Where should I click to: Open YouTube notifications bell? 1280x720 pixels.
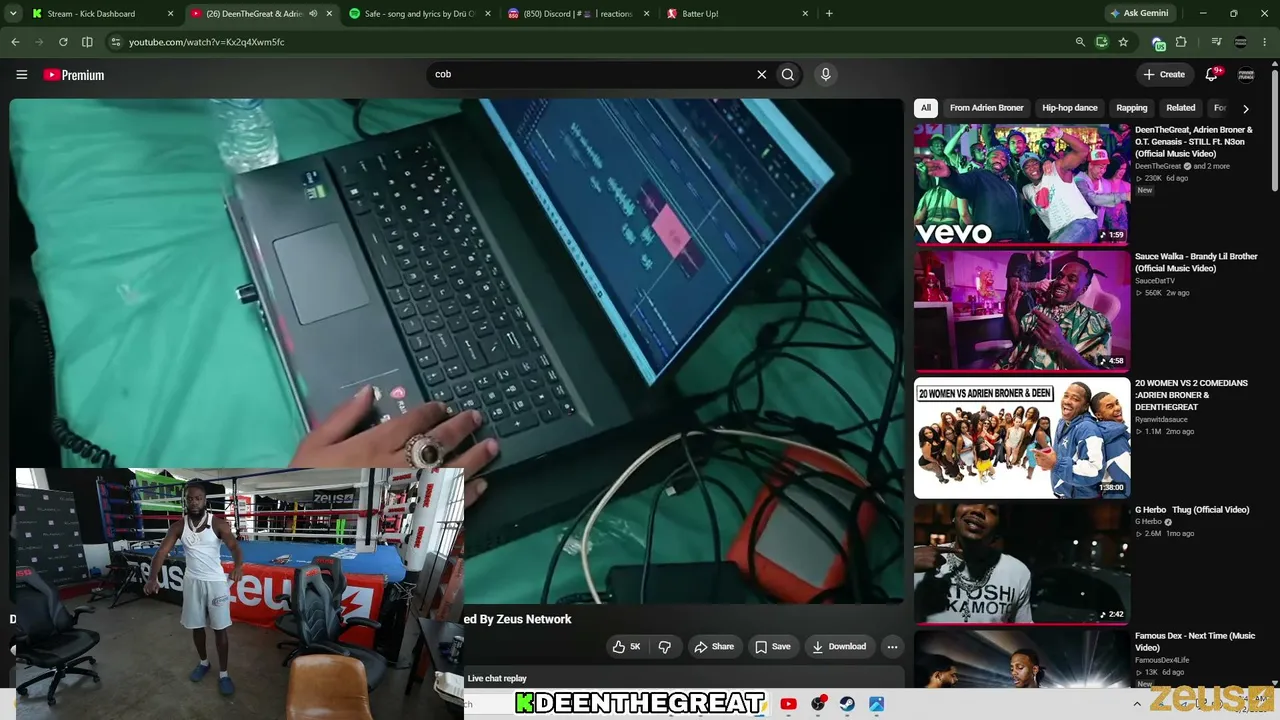coord(1212,74)
